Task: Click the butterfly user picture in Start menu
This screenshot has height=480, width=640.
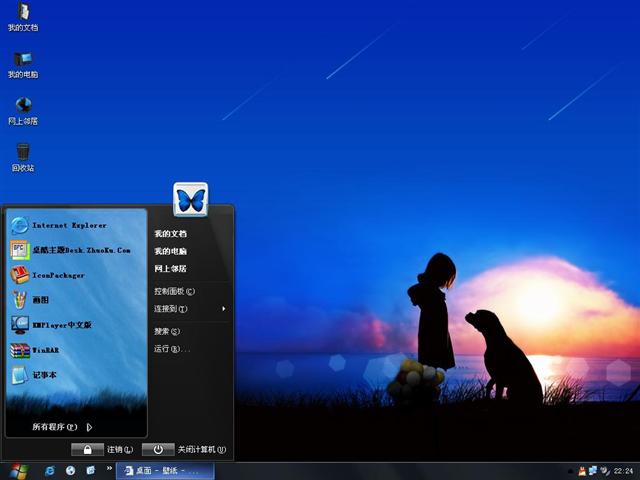Action: coord(191,200)
